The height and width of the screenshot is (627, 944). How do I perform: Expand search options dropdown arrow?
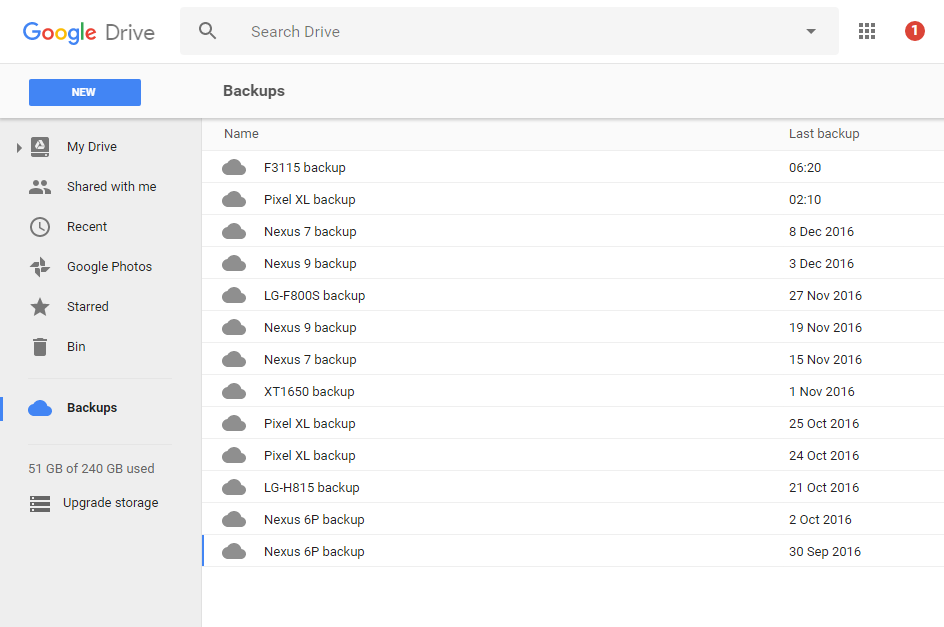(x=811, y=31)
